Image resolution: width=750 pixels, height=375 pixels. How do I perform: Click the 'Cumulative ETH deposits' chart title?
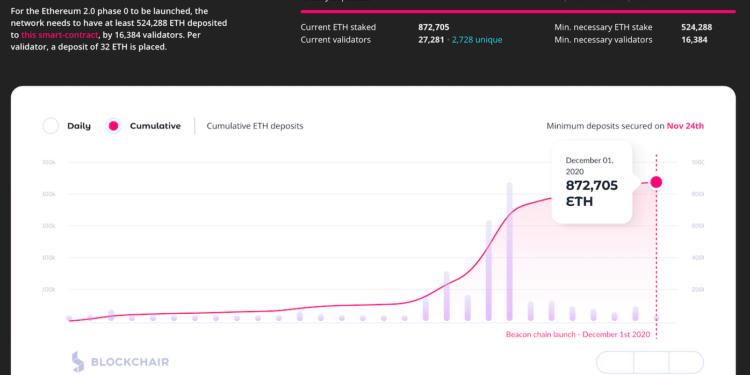click(255, 126)
